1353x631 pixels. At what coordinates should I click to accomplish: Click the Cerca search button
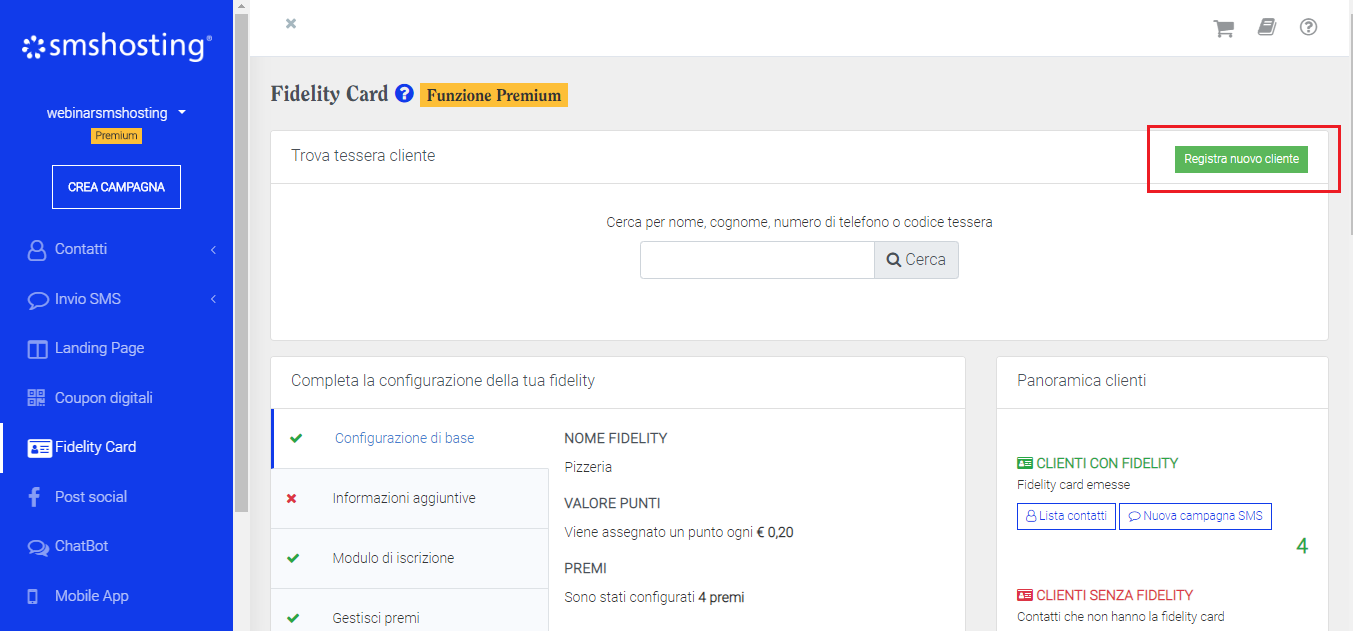tap(915, 259)
